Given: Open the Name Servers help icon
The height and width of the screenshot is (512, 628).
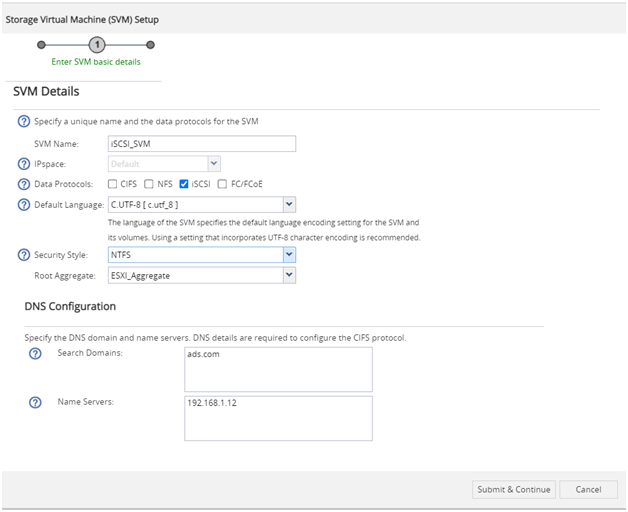Looking at the screenshot, I should tap(35, 402).
